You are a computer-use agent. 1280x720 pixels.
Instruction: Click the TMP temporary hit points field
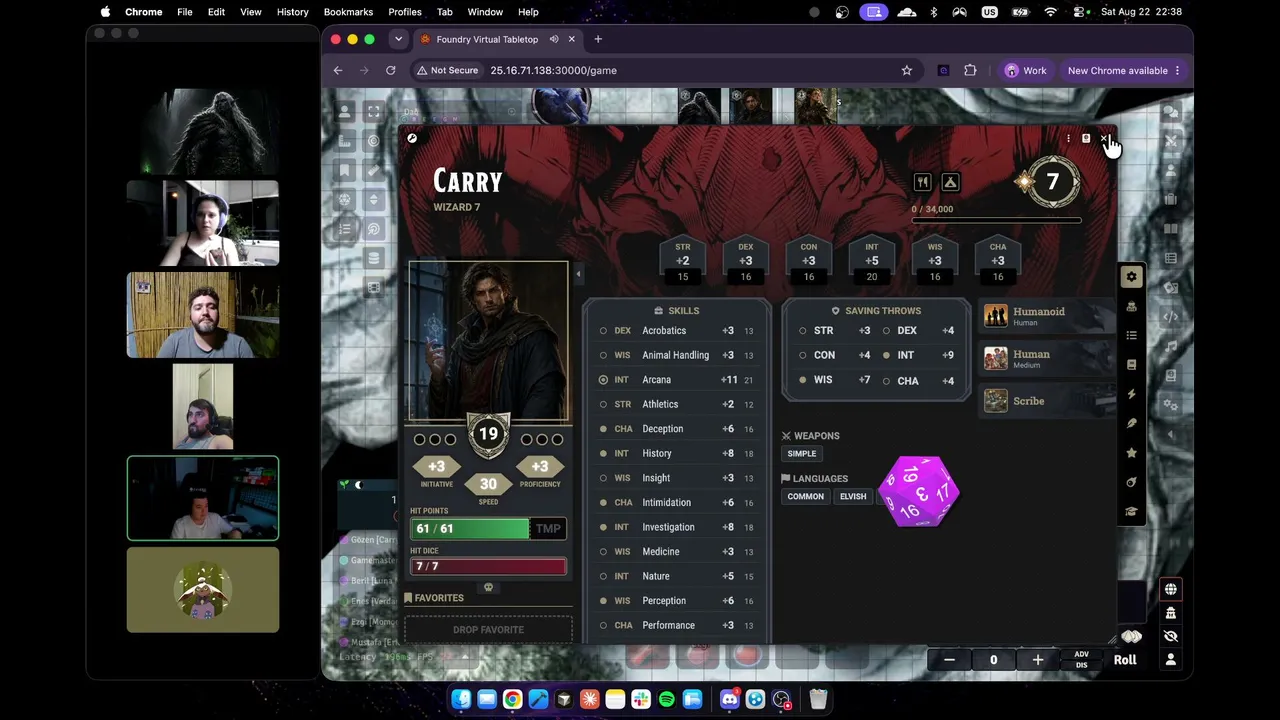pyautogui.click(x=548, y=529)
